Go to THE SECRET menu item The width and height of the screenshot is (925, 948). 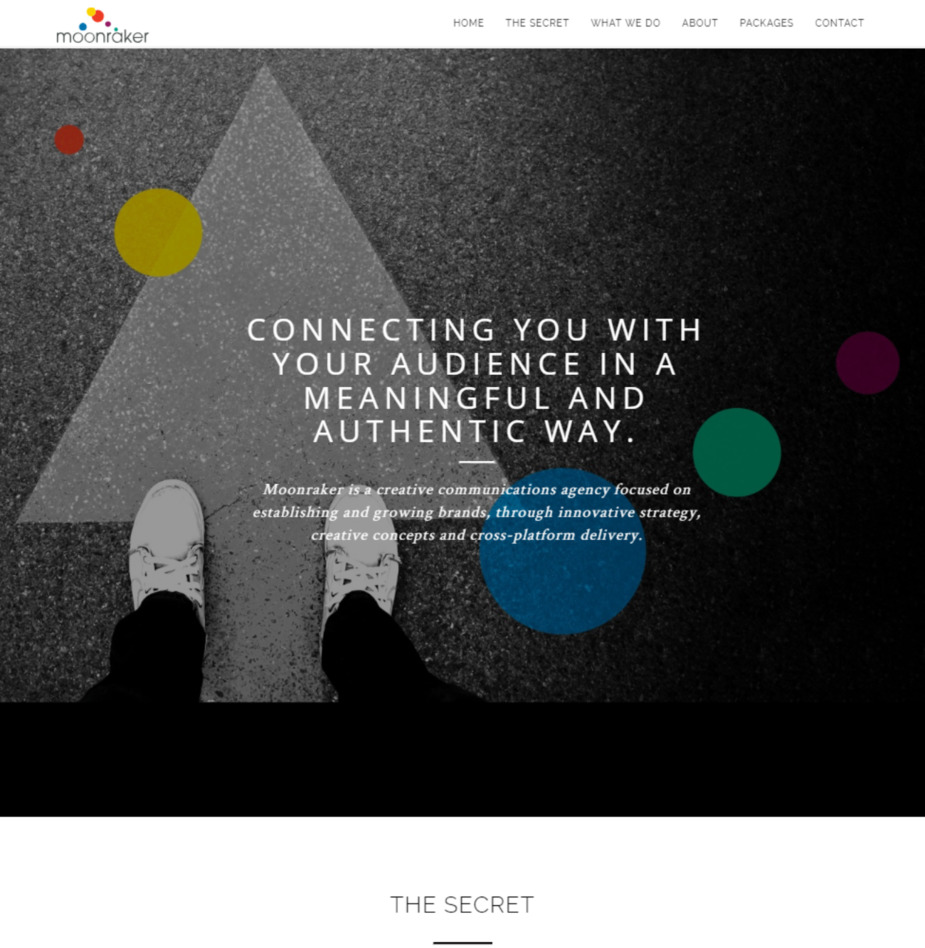(537, 23)
